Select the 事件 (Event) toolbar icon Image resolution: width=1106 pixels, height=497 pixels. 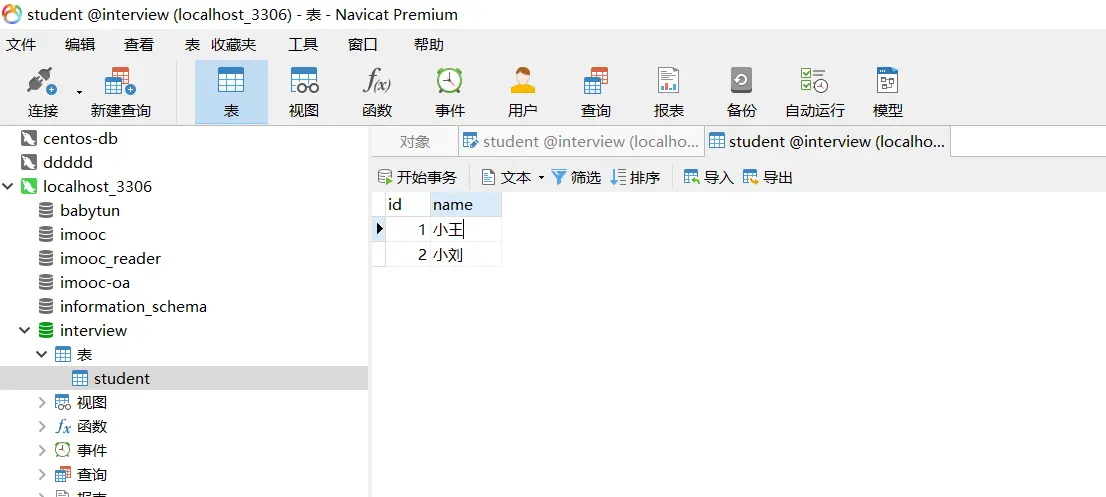(x=449, y=92)
